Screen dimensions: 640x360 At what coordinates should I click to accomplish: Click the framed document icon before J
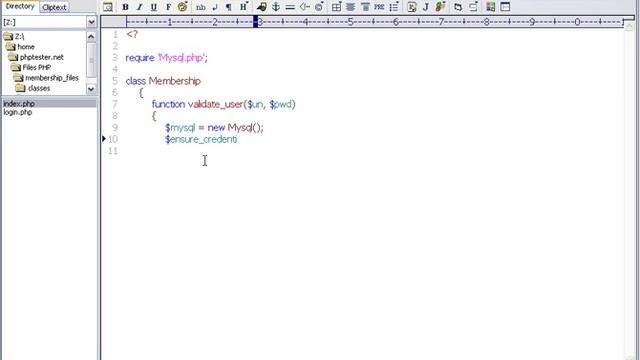click(411, 7)
